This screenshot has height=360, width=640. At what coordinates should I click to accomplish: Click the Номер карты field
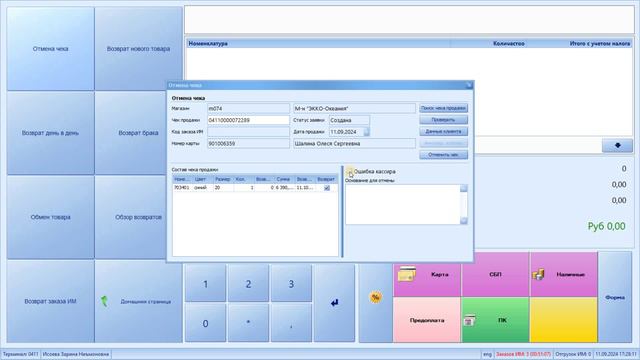pyautogui.click(x=248, y=144)
